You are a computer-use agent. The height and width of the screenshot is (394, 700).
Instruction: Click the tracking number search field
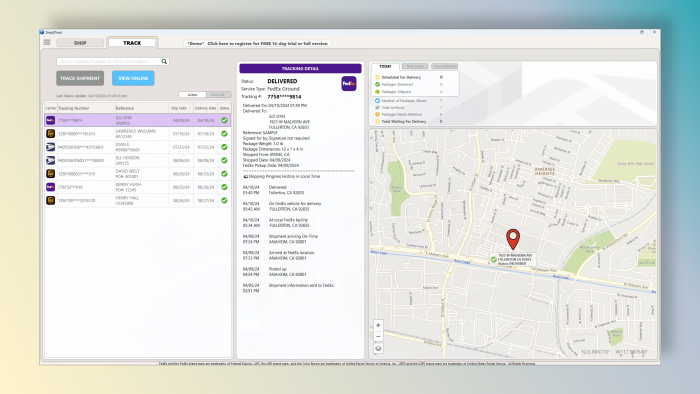[109, 62]
